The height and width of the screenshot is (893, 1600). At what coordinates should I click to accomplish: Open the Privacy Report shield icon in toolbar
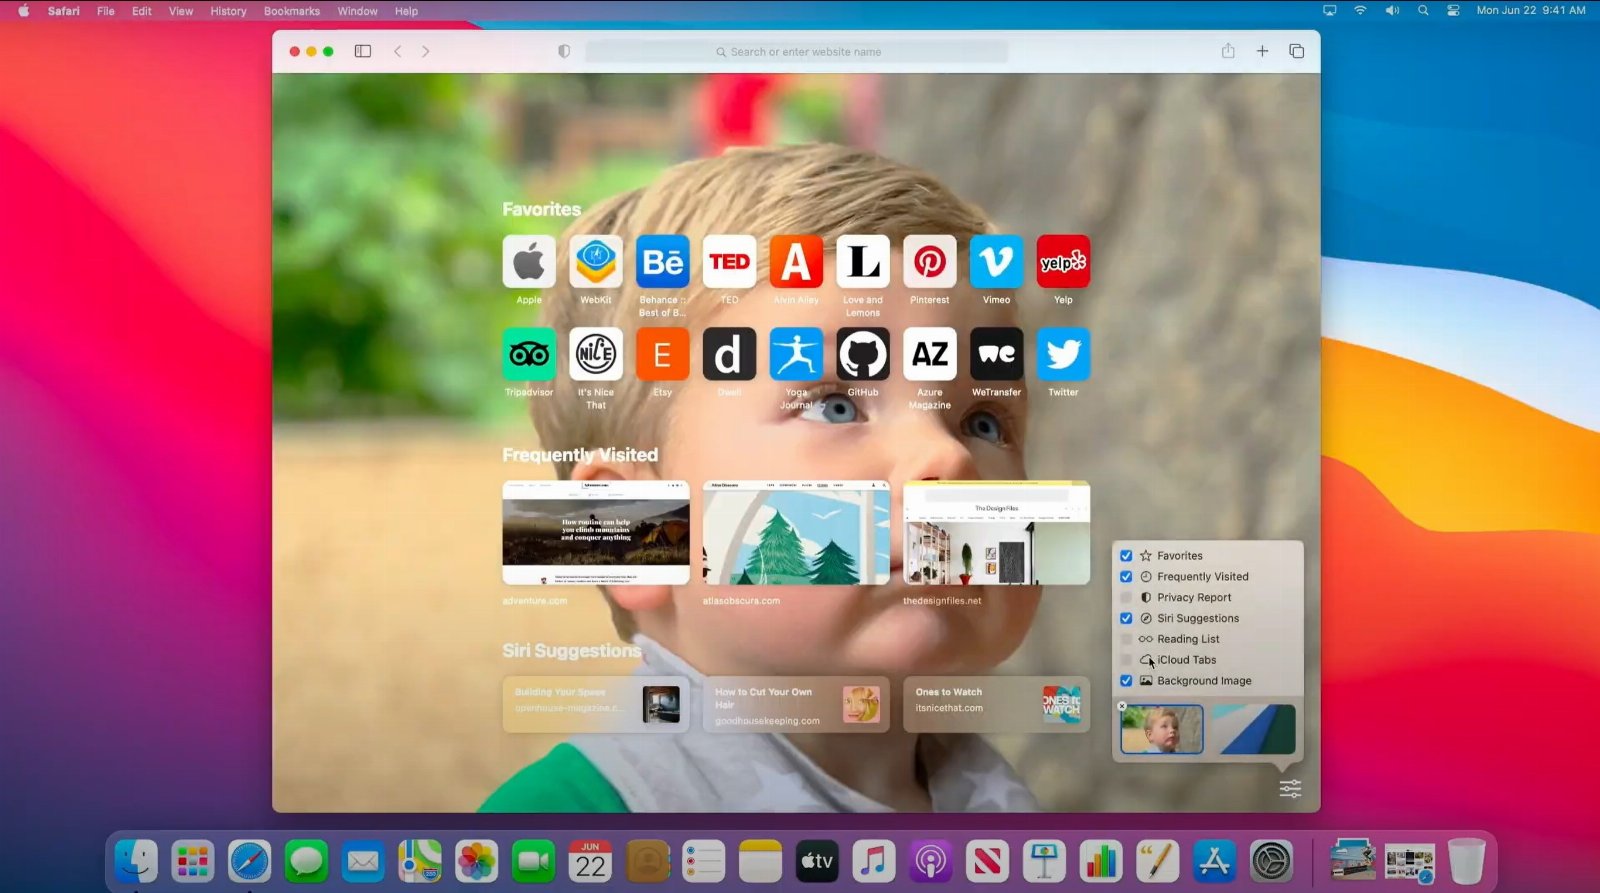coord(564,51)
